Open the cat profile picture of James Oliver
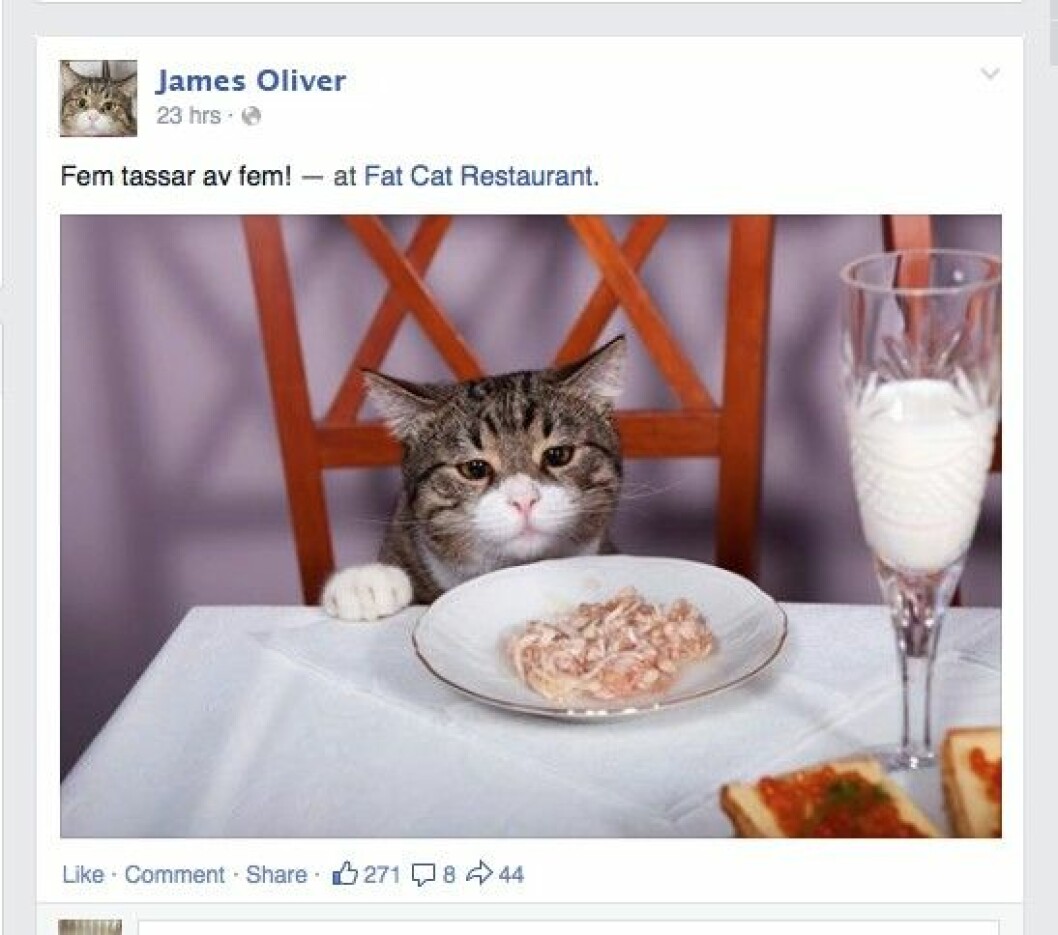This screenshot has height=935, width=1058. point(99,98)
